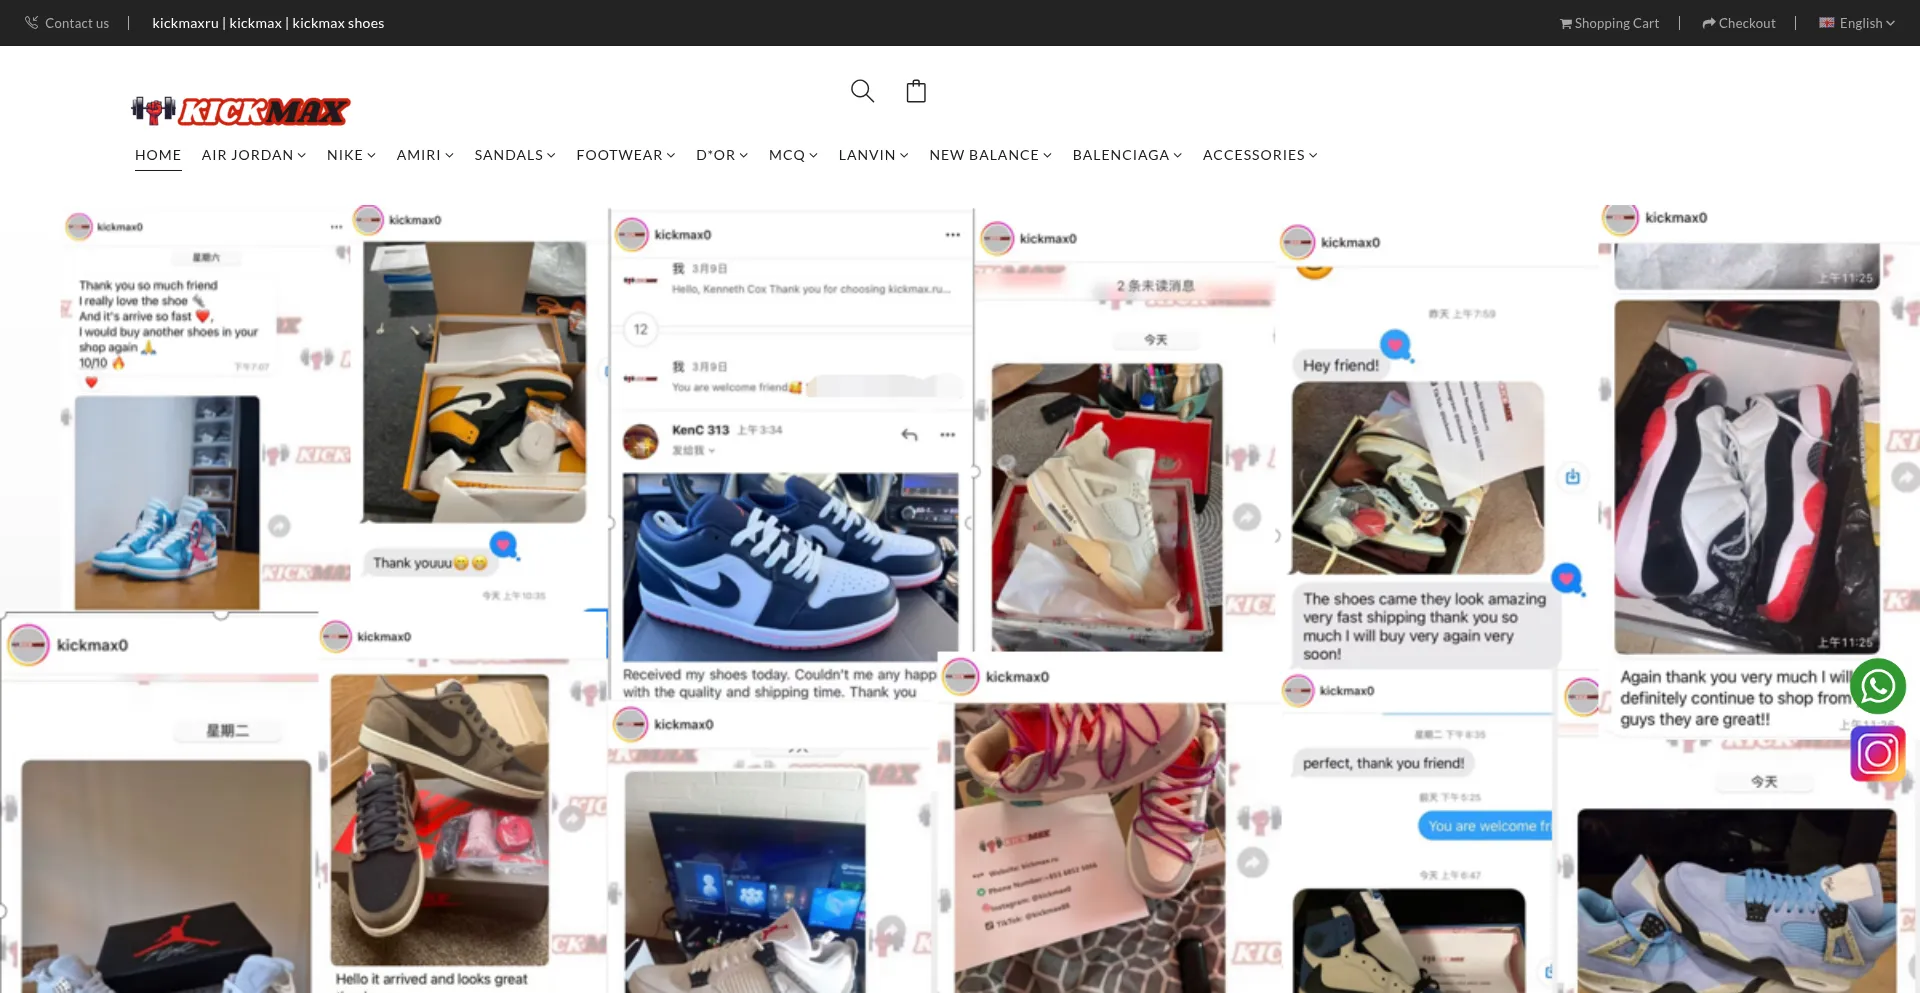Click 'Thank youuu' chat message
Screen dimensions: 1920x993
tap(430, 563)
